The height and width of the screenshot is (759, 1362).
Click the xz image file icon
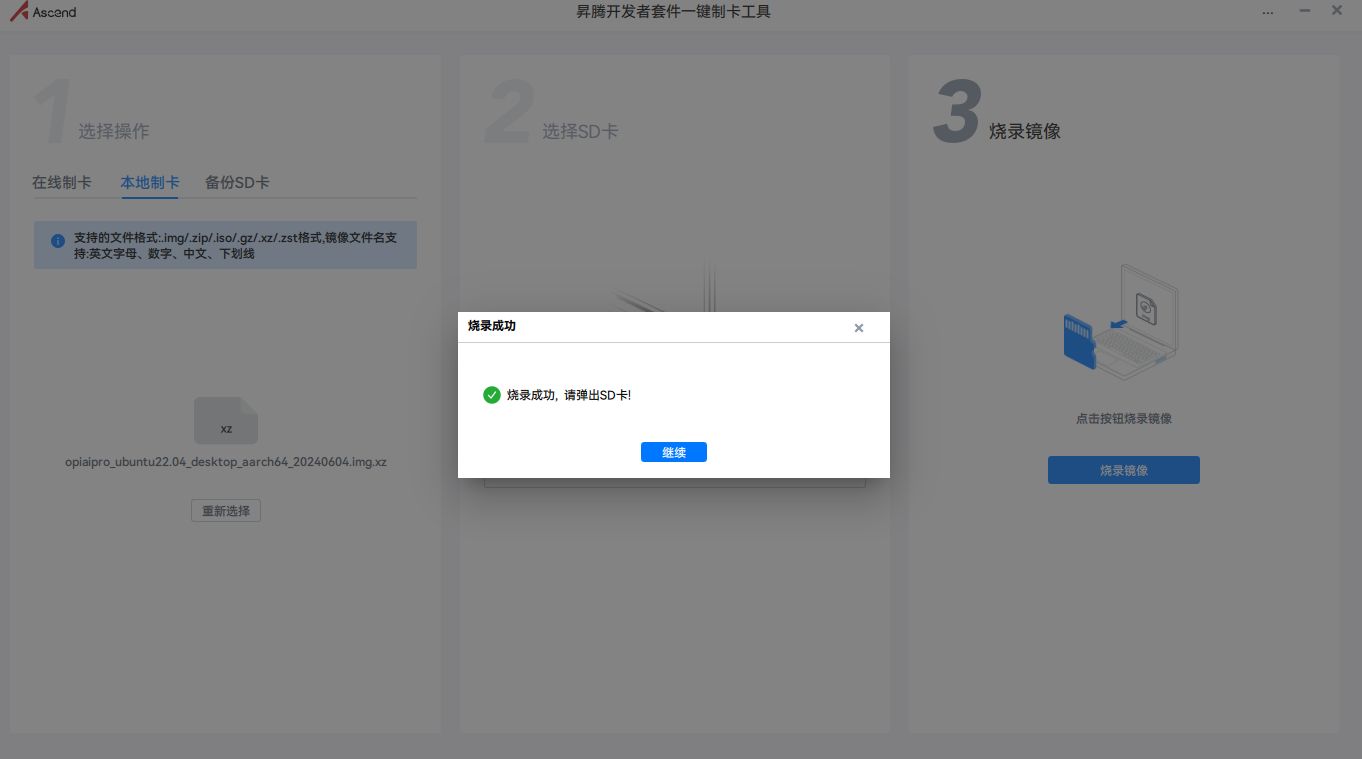click(225, 420)
